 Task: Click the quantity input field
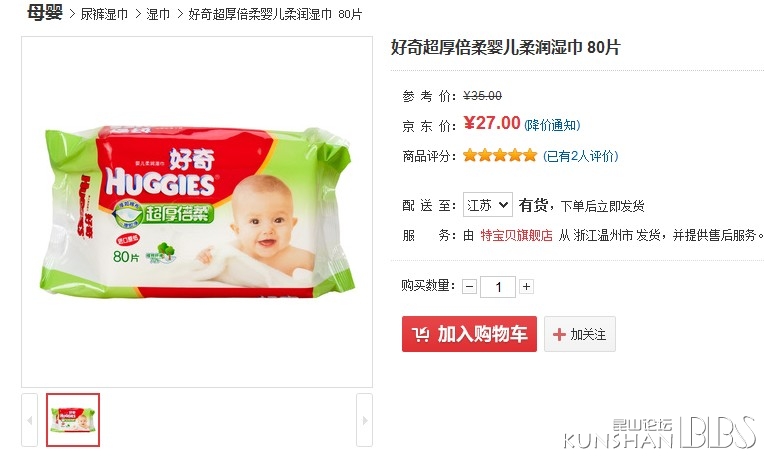coord(497,287)
